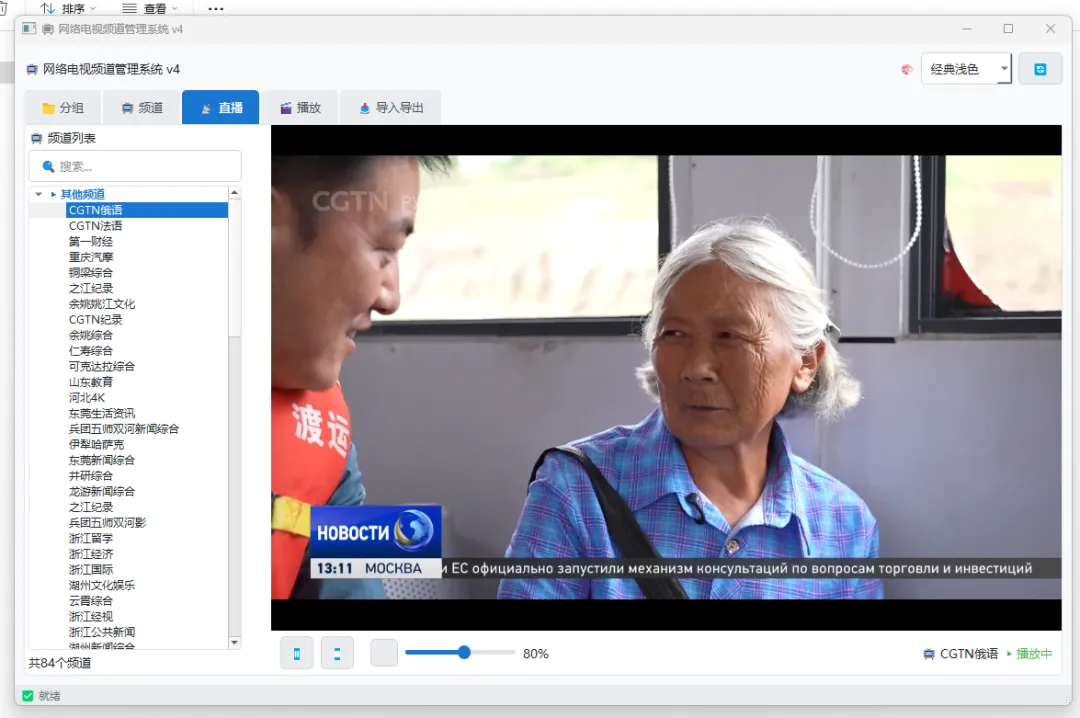
Task: Click the channel list scroll-up arrow
Action: [234, 192]
